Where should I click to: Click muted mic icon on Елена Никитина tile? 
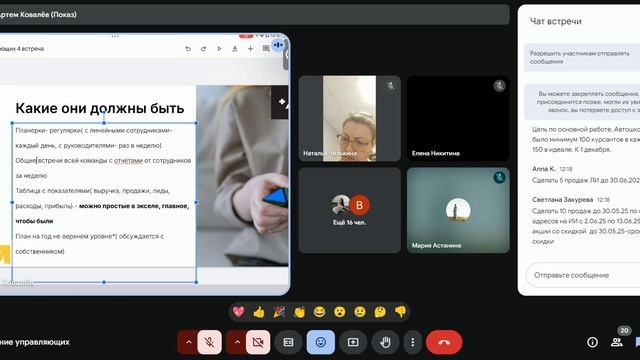tap(499, 86)
